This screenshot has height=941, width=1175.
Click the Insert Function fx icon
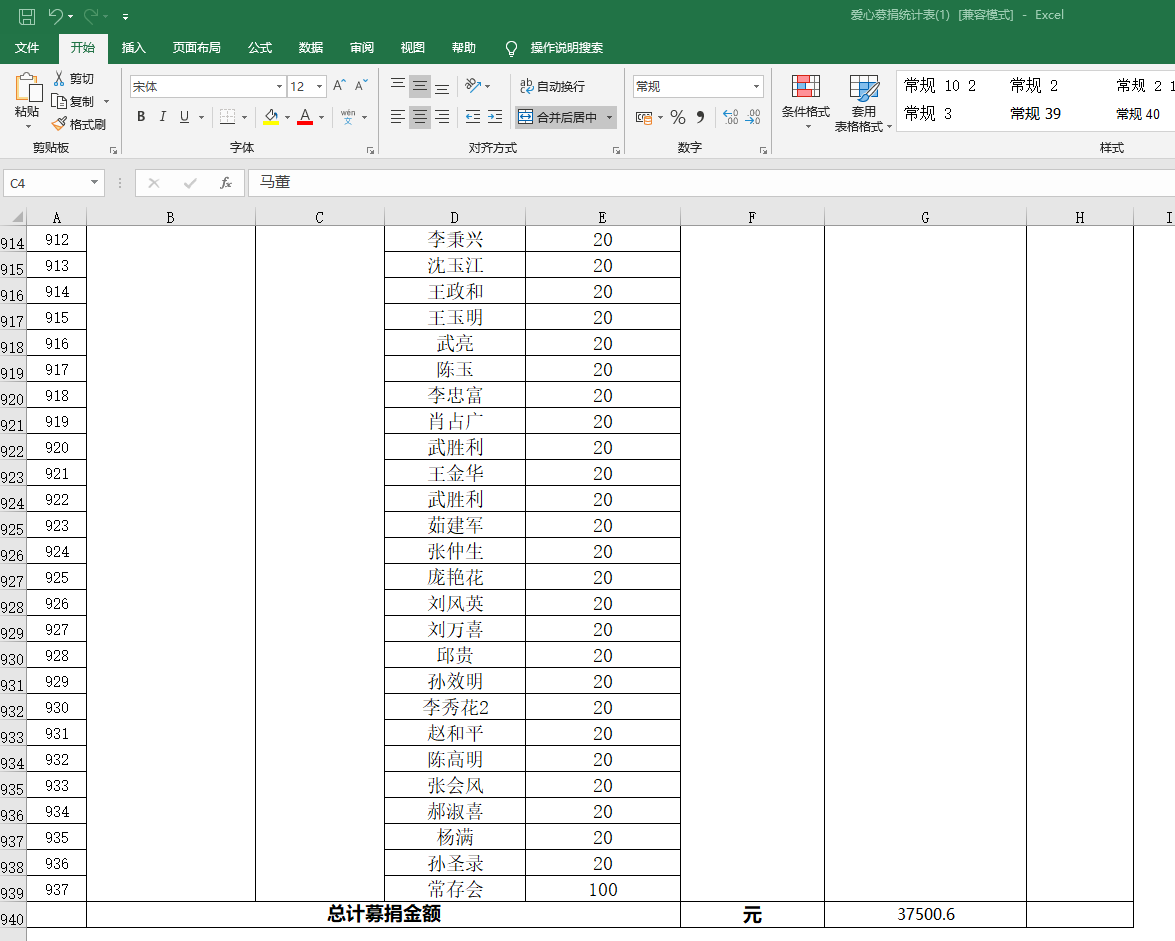[x=226, y=183]
